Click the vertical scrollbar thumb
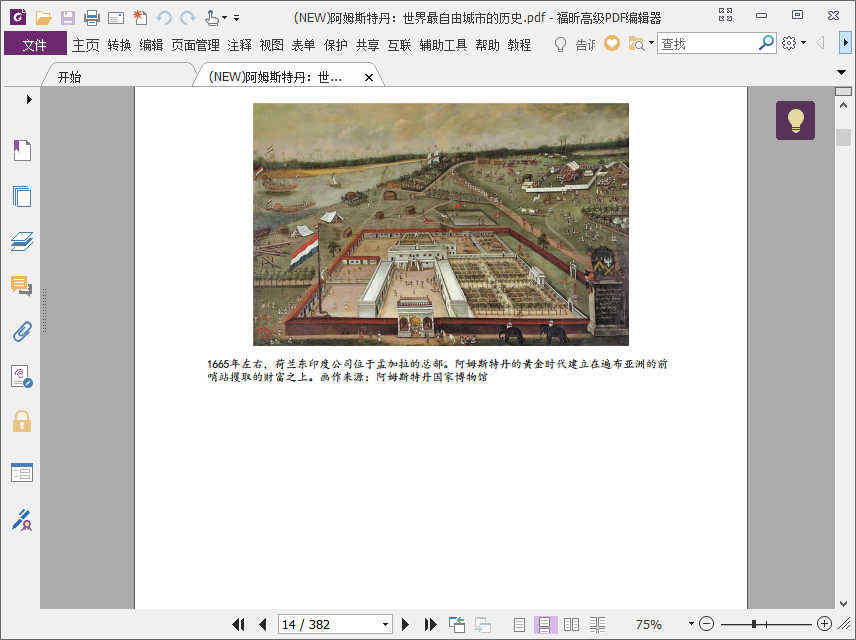This screenshot has width=856, height=640. click(843, 137)
